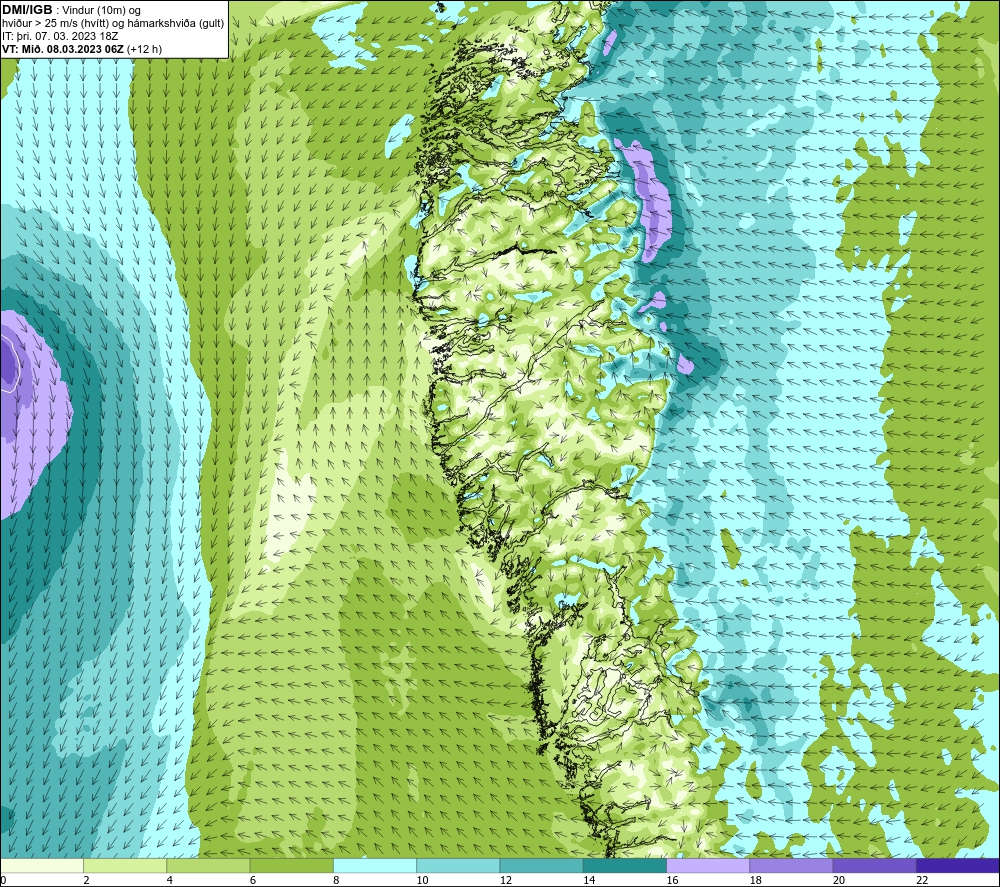Viewport: 1000px width, 887px height.
Task: Click the legend scale label '18'
Action: 756,880
